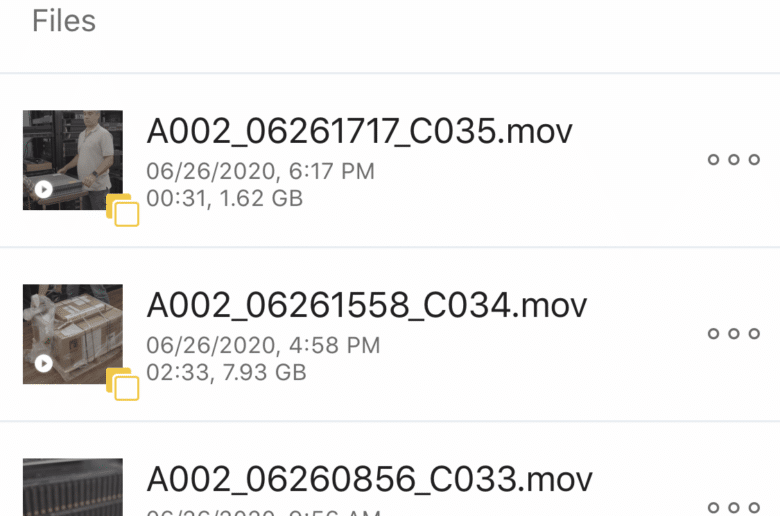Open more options for A002_06261717_C035.mov

(x=734, y=159)
